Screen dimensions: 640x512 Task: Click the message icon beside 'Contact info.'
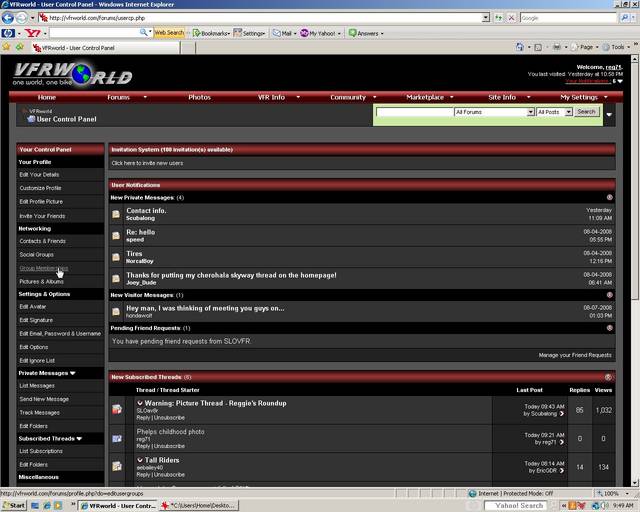pos(116,214)
